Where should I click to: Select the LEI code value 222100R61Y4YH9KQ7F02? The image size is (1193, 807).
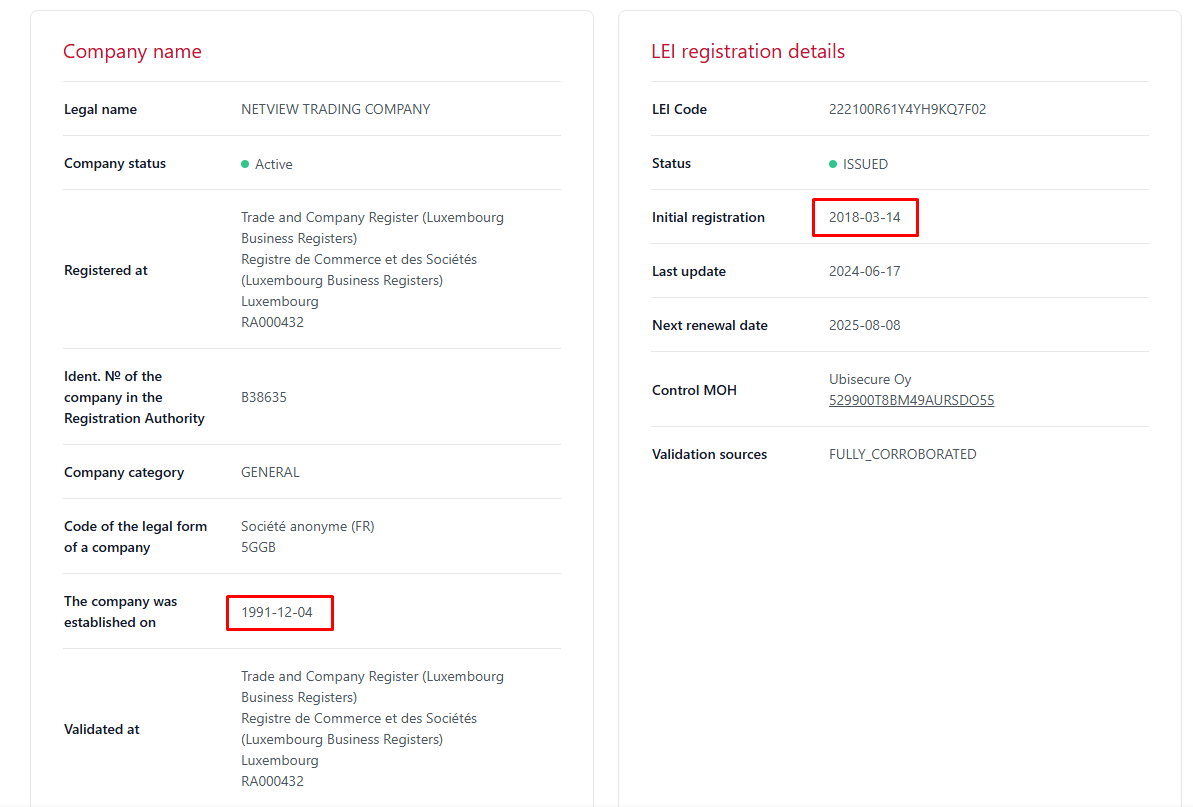point(907,110)
